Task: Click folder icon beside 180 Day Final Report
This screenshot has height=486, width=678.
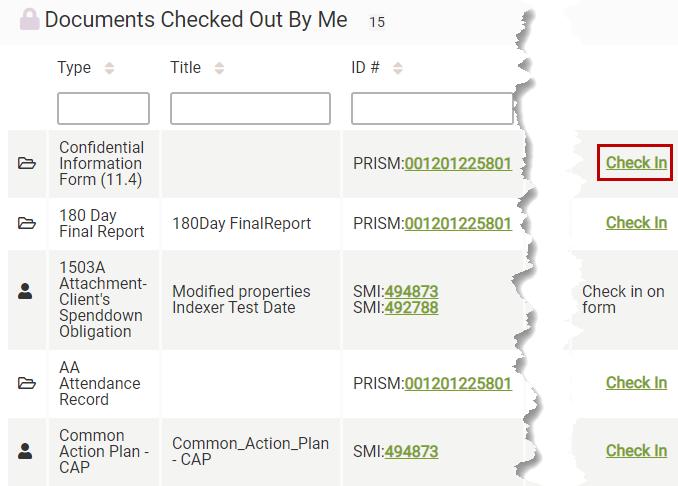Action: (x=27, y=223)
